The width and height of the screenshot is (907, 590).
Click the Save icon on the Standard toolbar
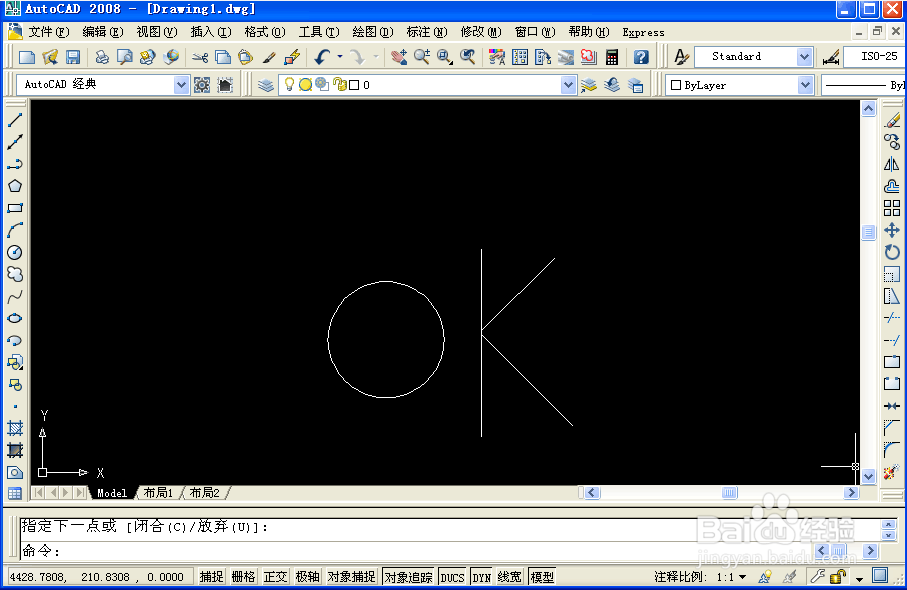71,56
